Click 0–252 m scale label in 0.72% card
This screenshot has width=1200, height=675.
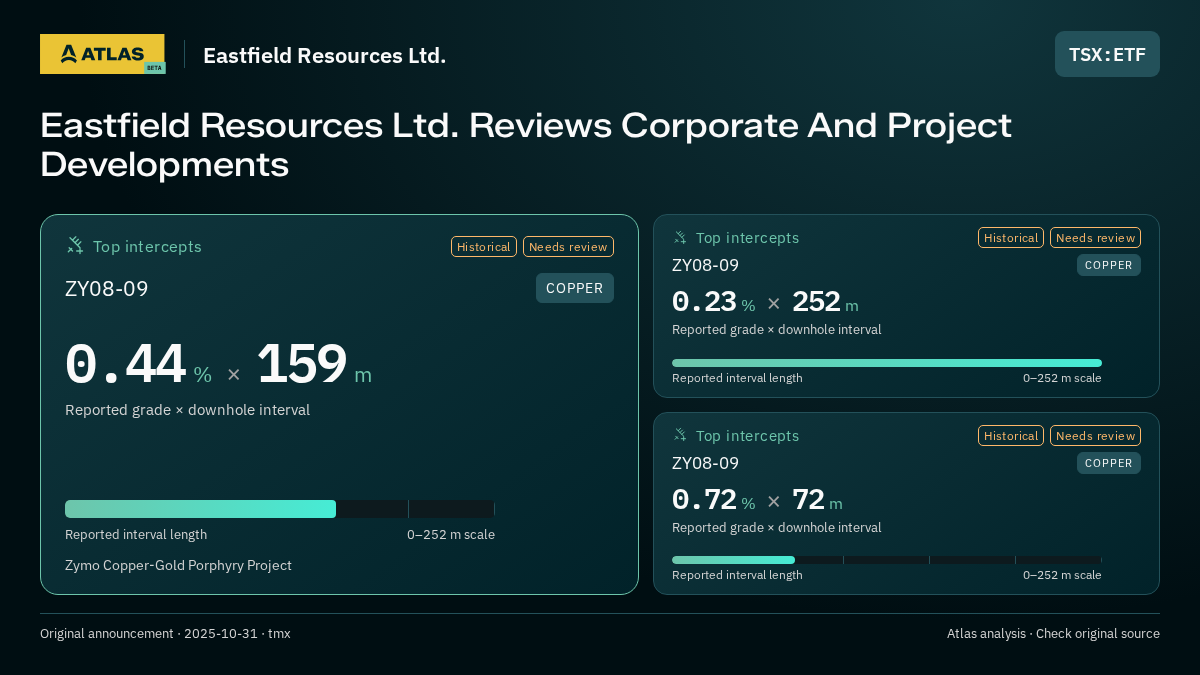(1062, 575)
